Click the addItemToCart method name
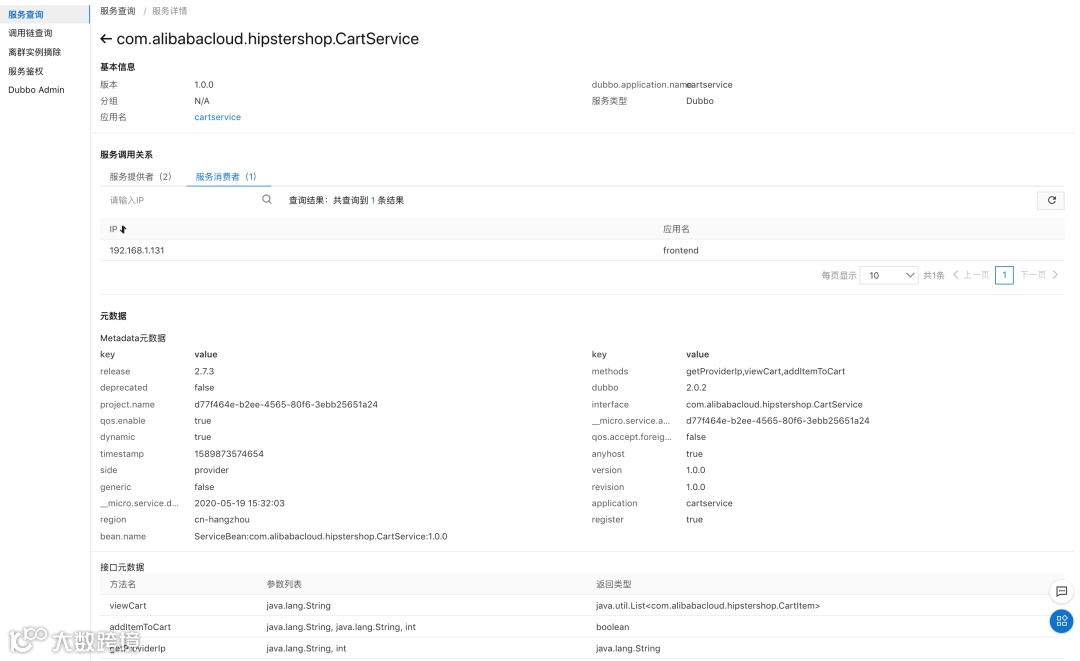Image resolution: width=1080 pixels, height=661 pixels. point(140,627)
